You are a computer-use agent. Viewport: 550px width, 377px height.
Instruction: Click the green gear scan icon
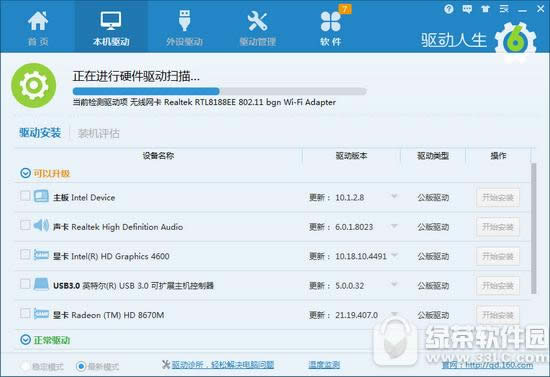point(34,85)
